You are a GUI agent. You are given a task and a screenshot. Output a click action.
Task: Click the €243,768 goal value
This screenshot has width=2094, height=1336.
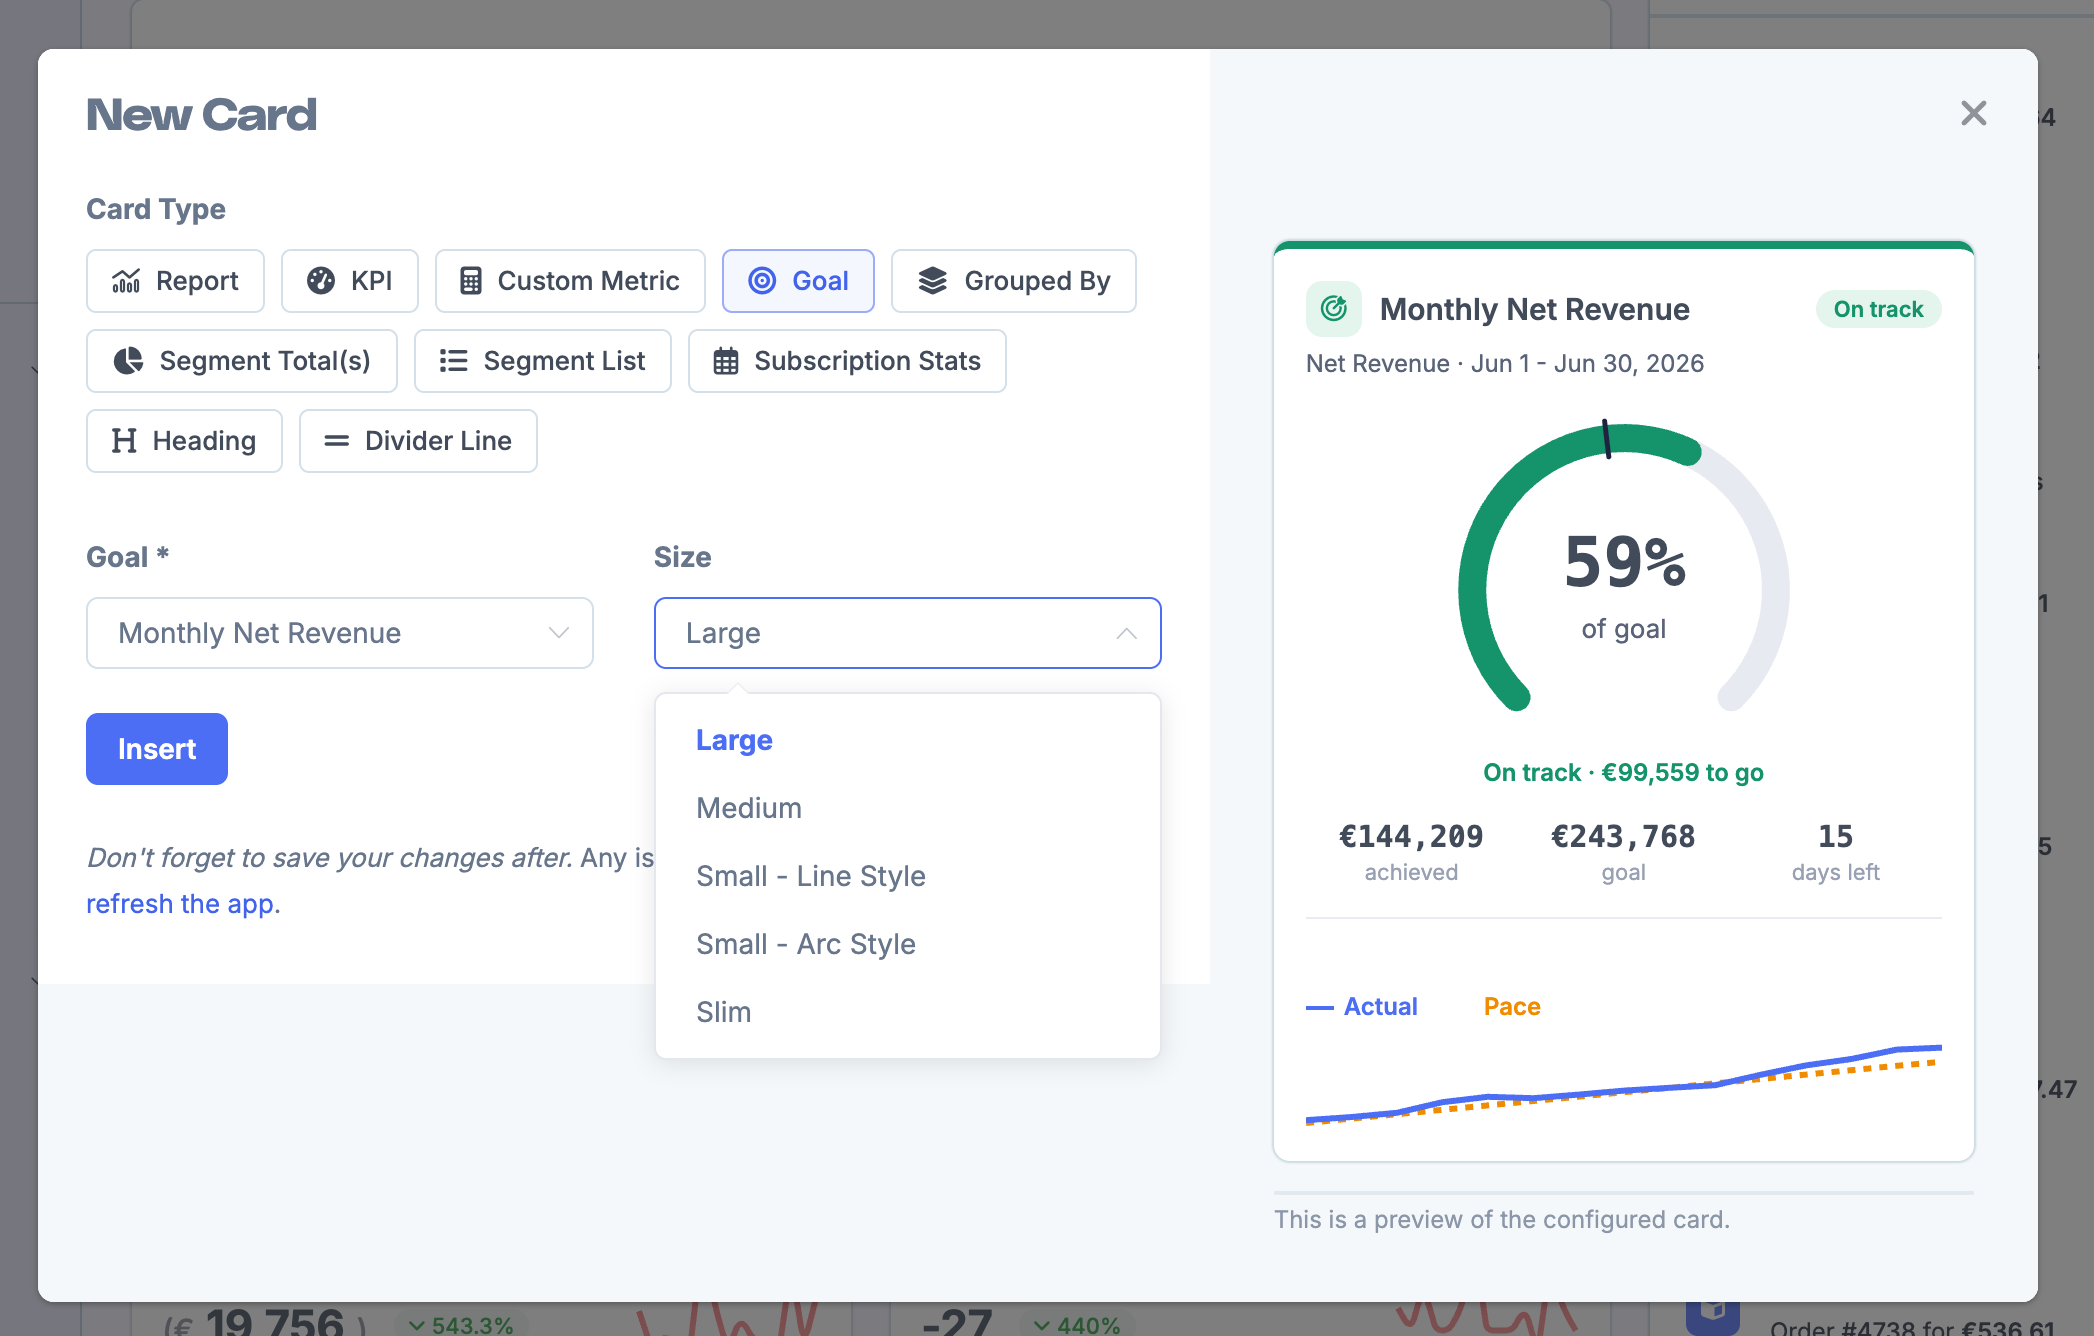[1623, 836]
